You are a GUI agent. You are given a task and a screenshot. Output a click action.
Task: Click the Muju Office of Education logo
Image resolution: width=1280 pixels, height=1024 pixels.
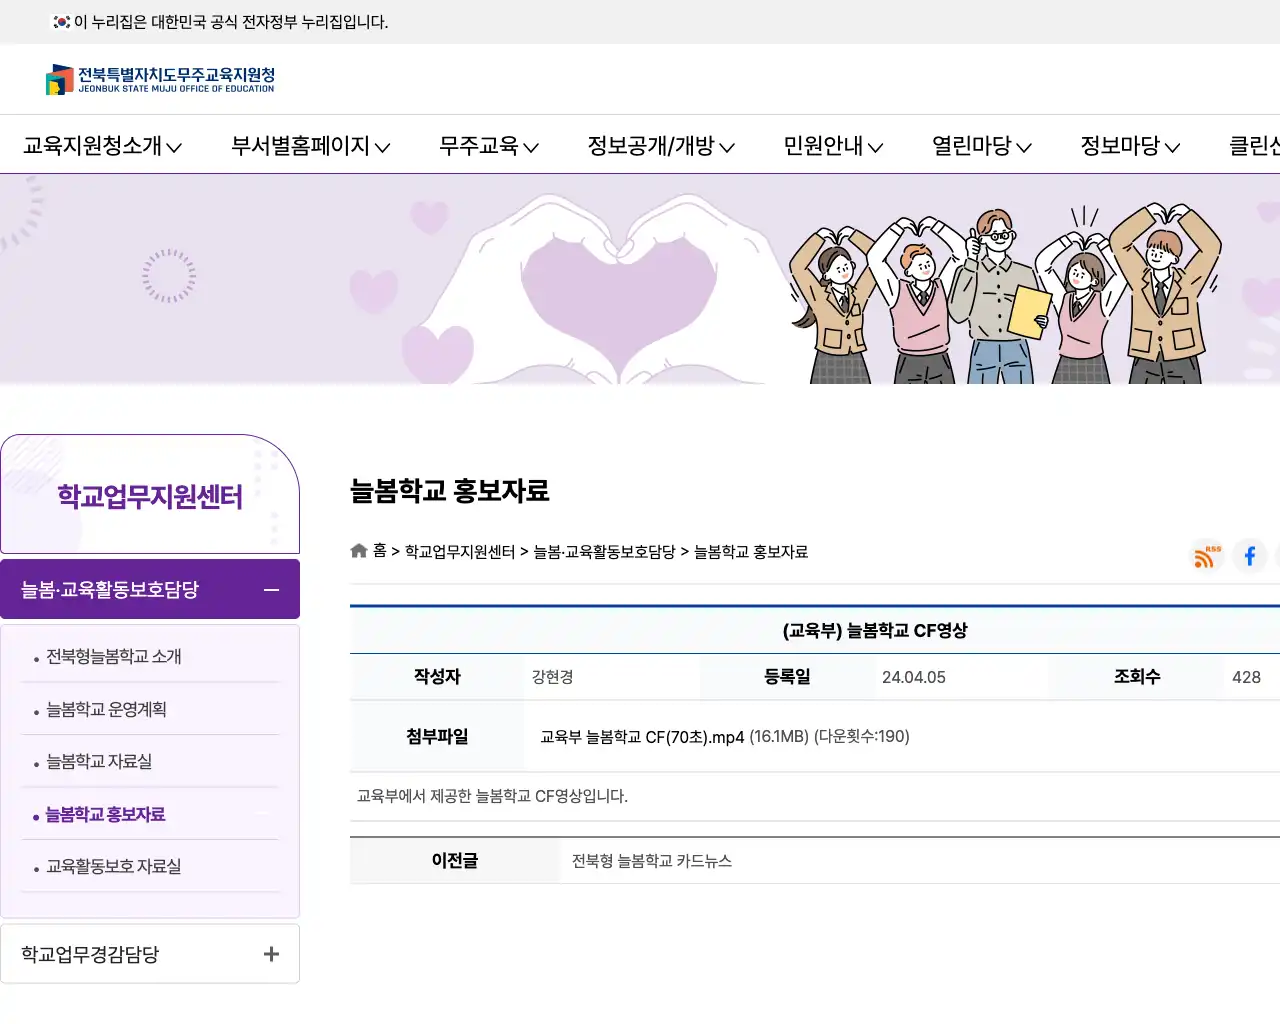tap(160, 80)
